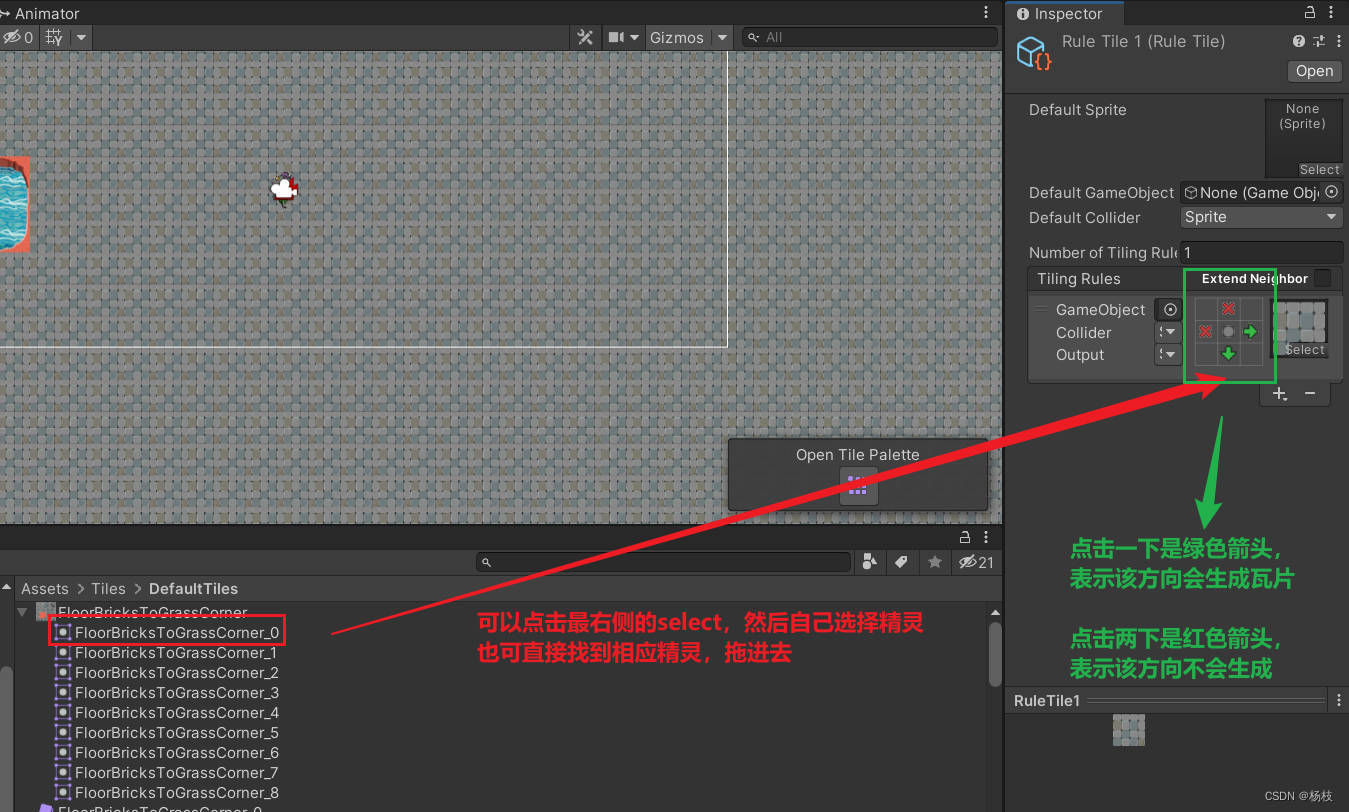1349x812 pixels.
Task: Open the Default Collider dropdown
Action: click(x=1262, y=217)
